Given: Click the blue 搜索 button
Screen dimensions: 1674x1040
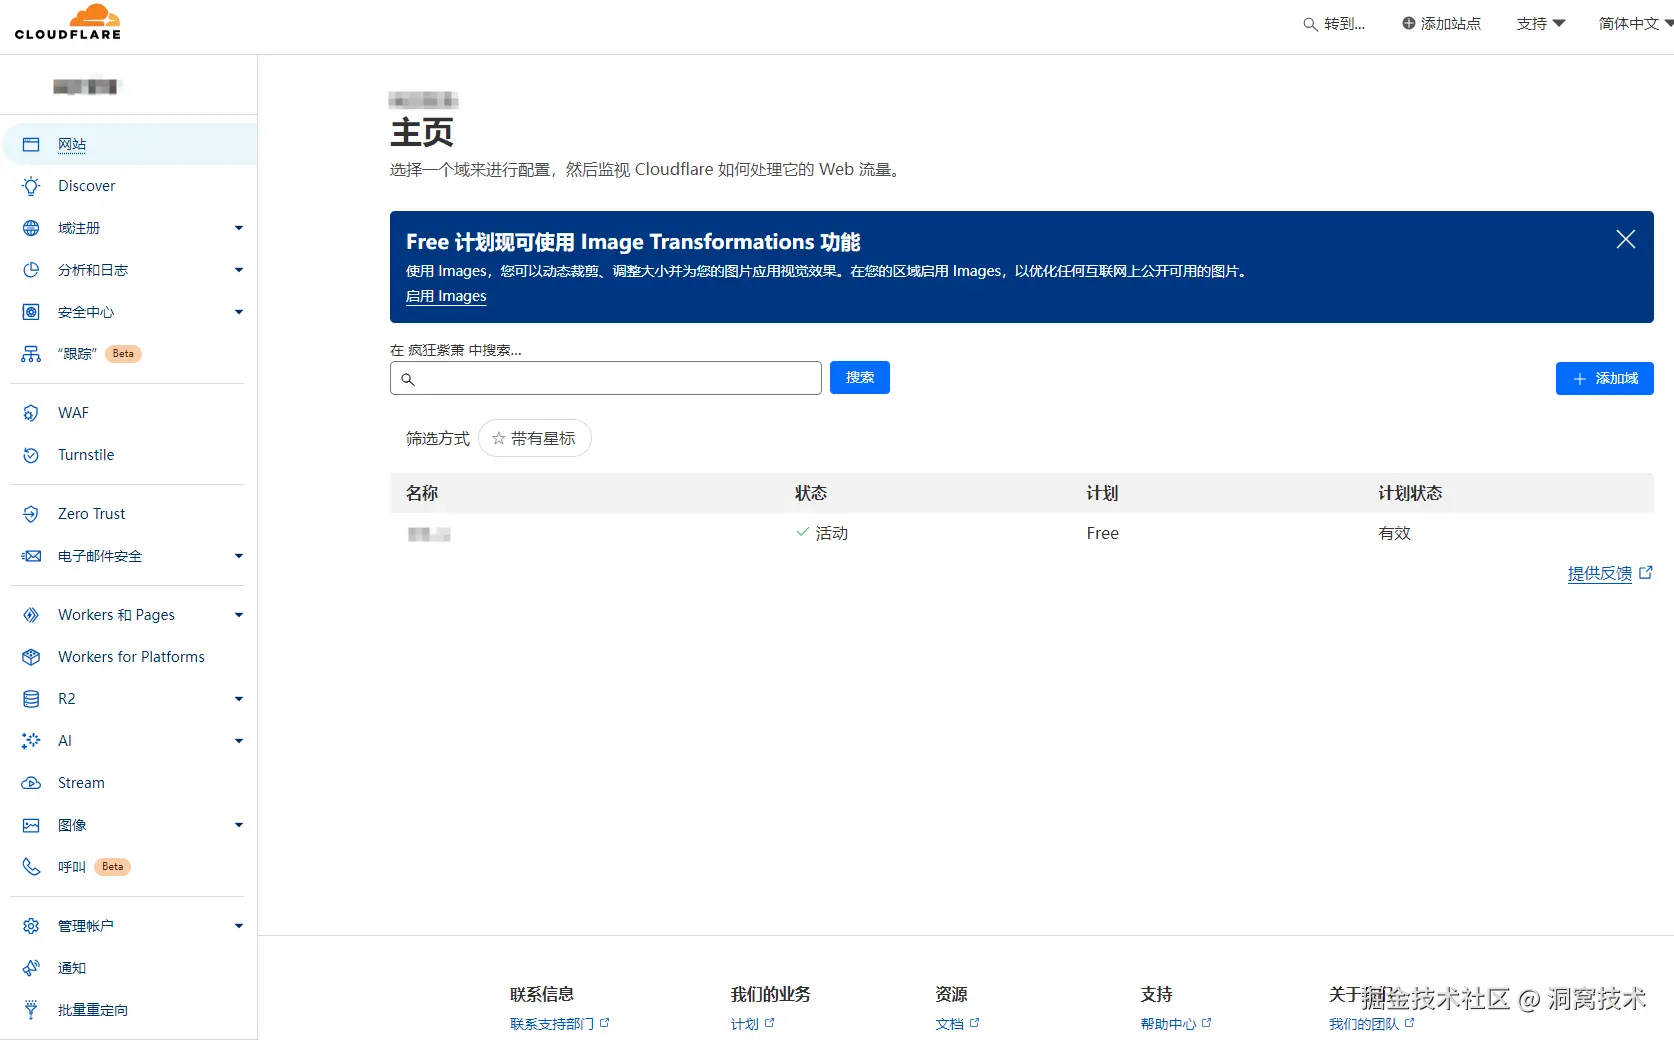Looking at the screenshot, I should tap(860, 378).
